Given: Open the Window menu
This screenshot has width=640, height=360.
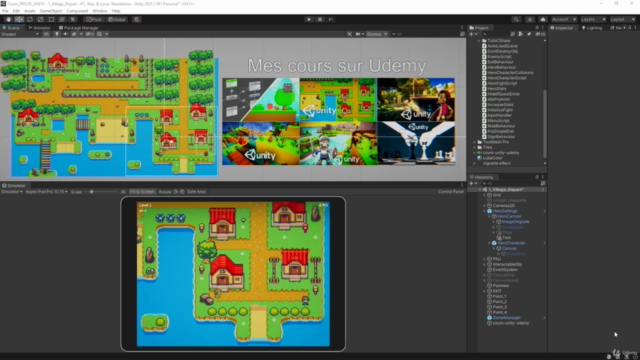Looking at the screenshot, I should click(x=100, y=11).
